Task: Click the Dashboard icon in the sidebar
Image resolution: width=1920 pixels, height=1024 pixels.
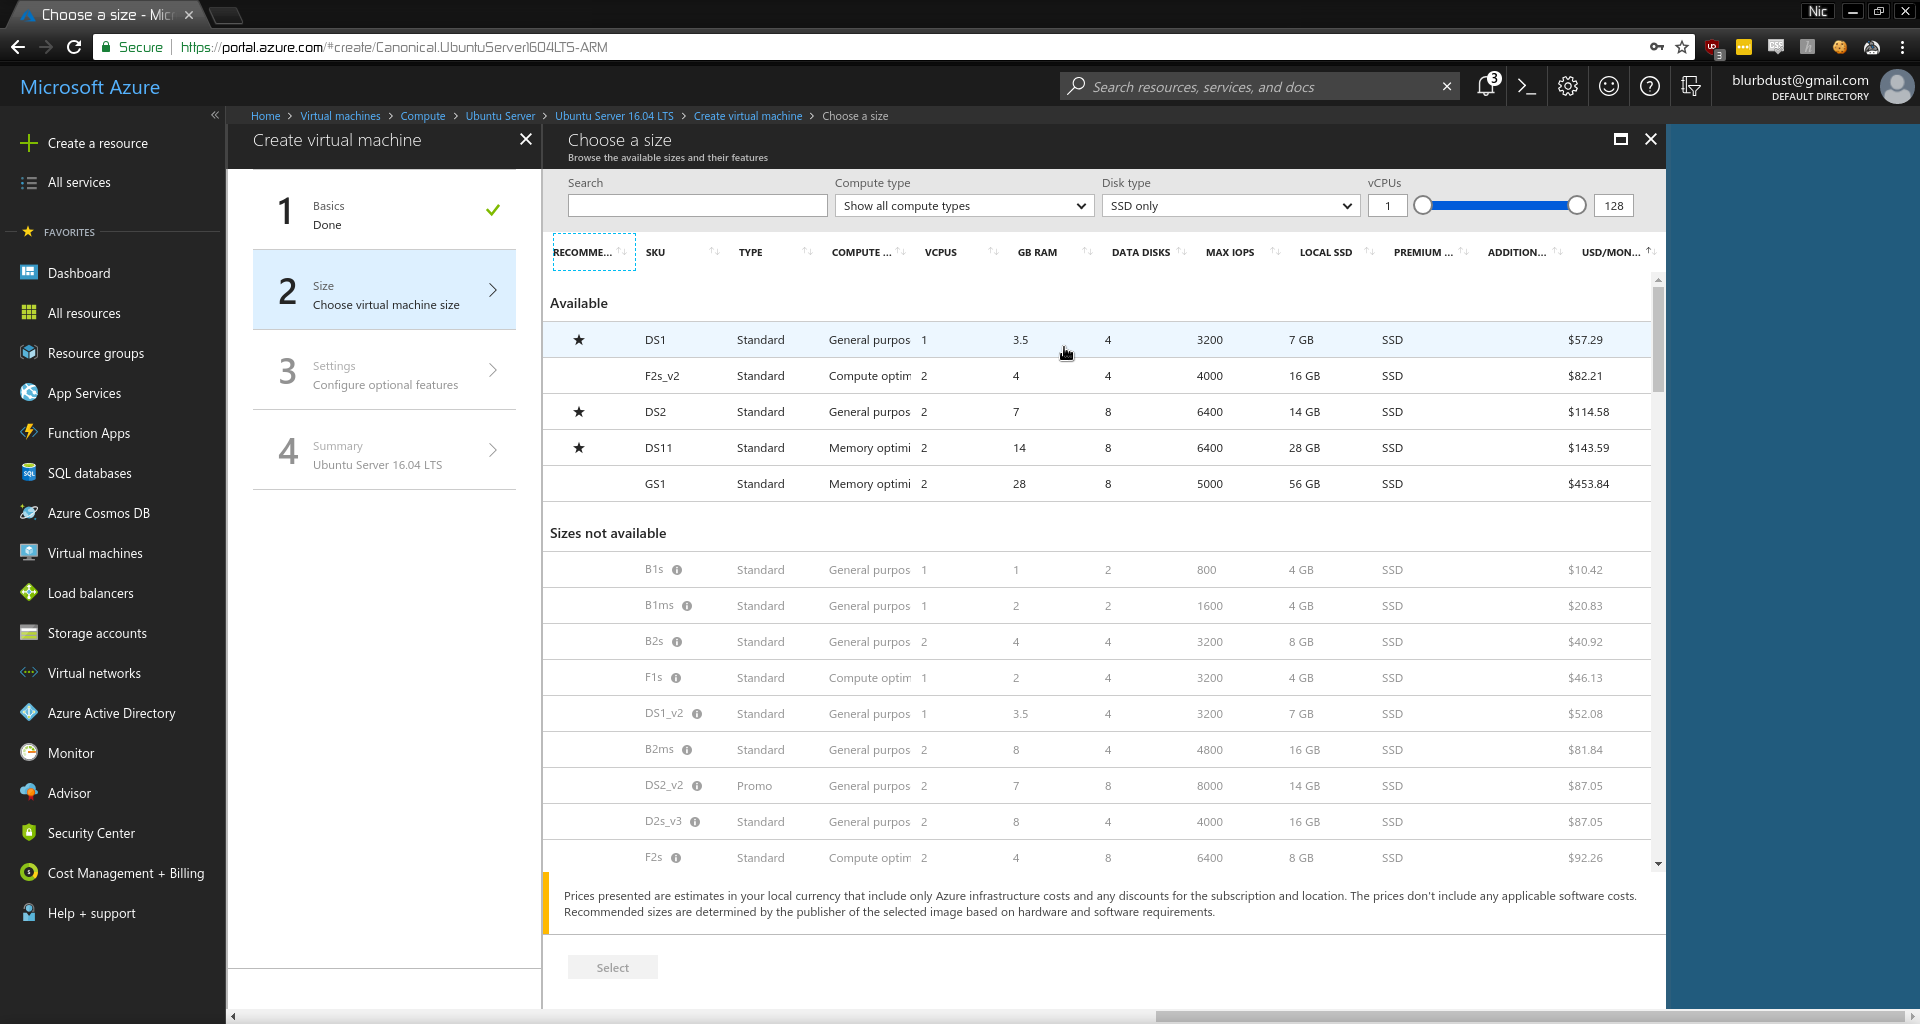Action: tap(29, 273)
